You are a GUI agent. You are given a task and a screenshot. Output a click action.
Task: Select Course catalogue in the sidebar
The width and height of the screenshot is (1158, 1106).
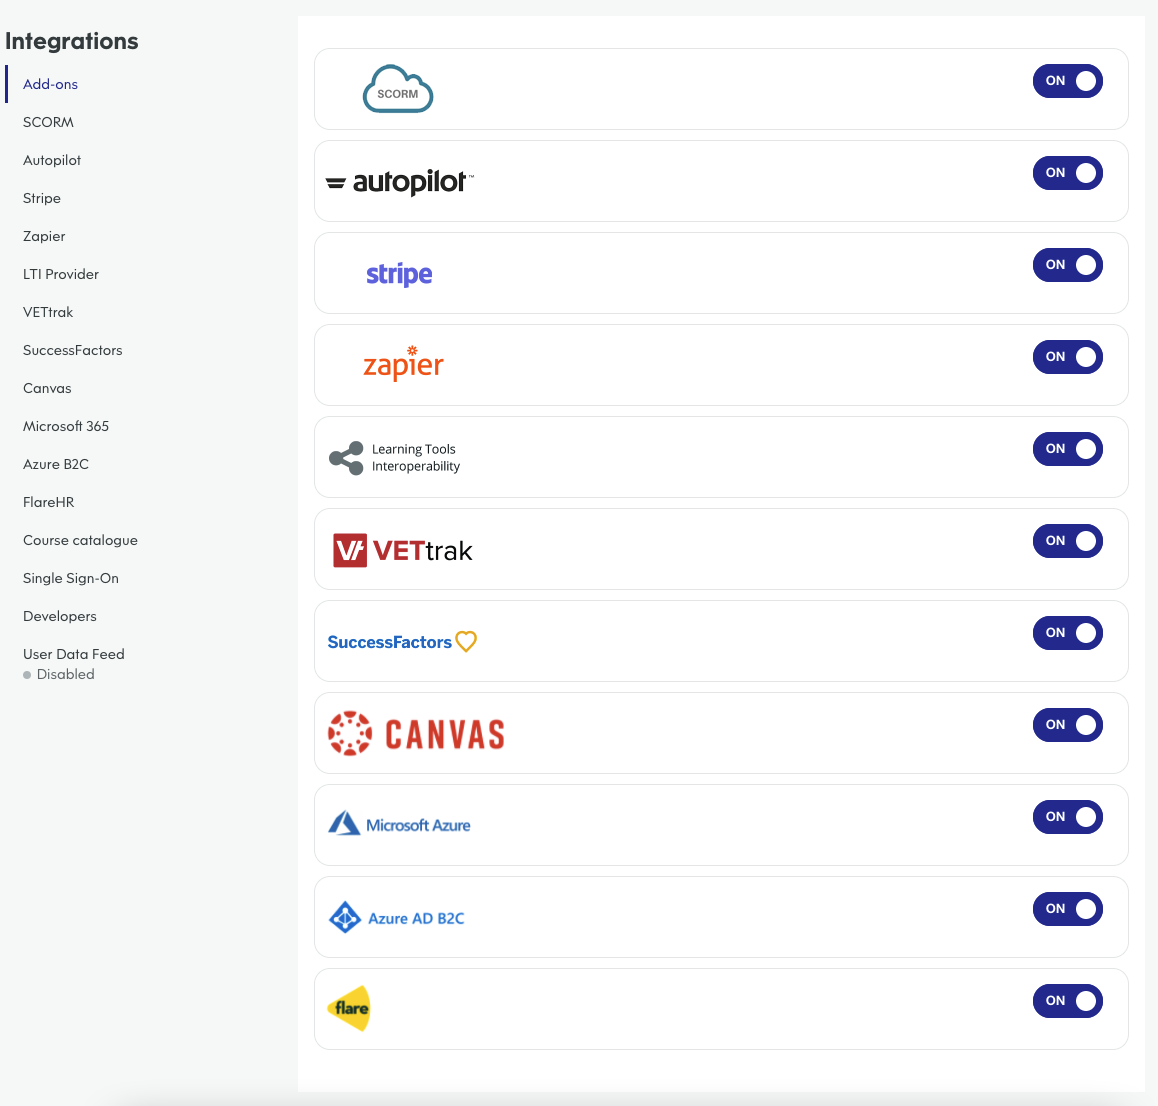coord(80,540)
